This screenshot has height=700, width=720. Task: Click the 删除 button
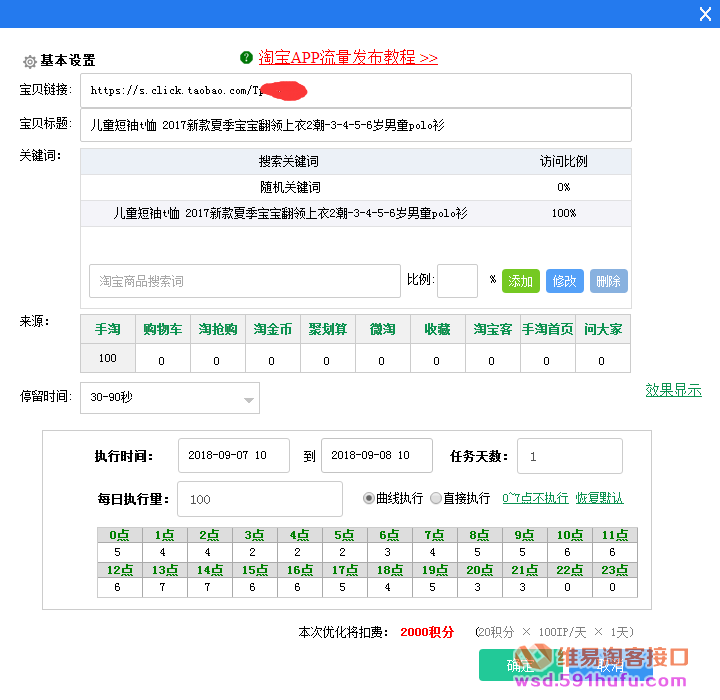(609, 281)
